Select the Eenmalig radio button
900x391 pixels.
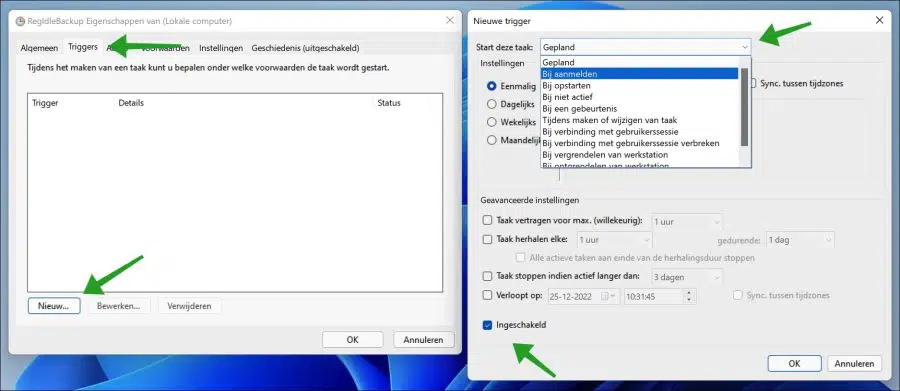[491, 86]
